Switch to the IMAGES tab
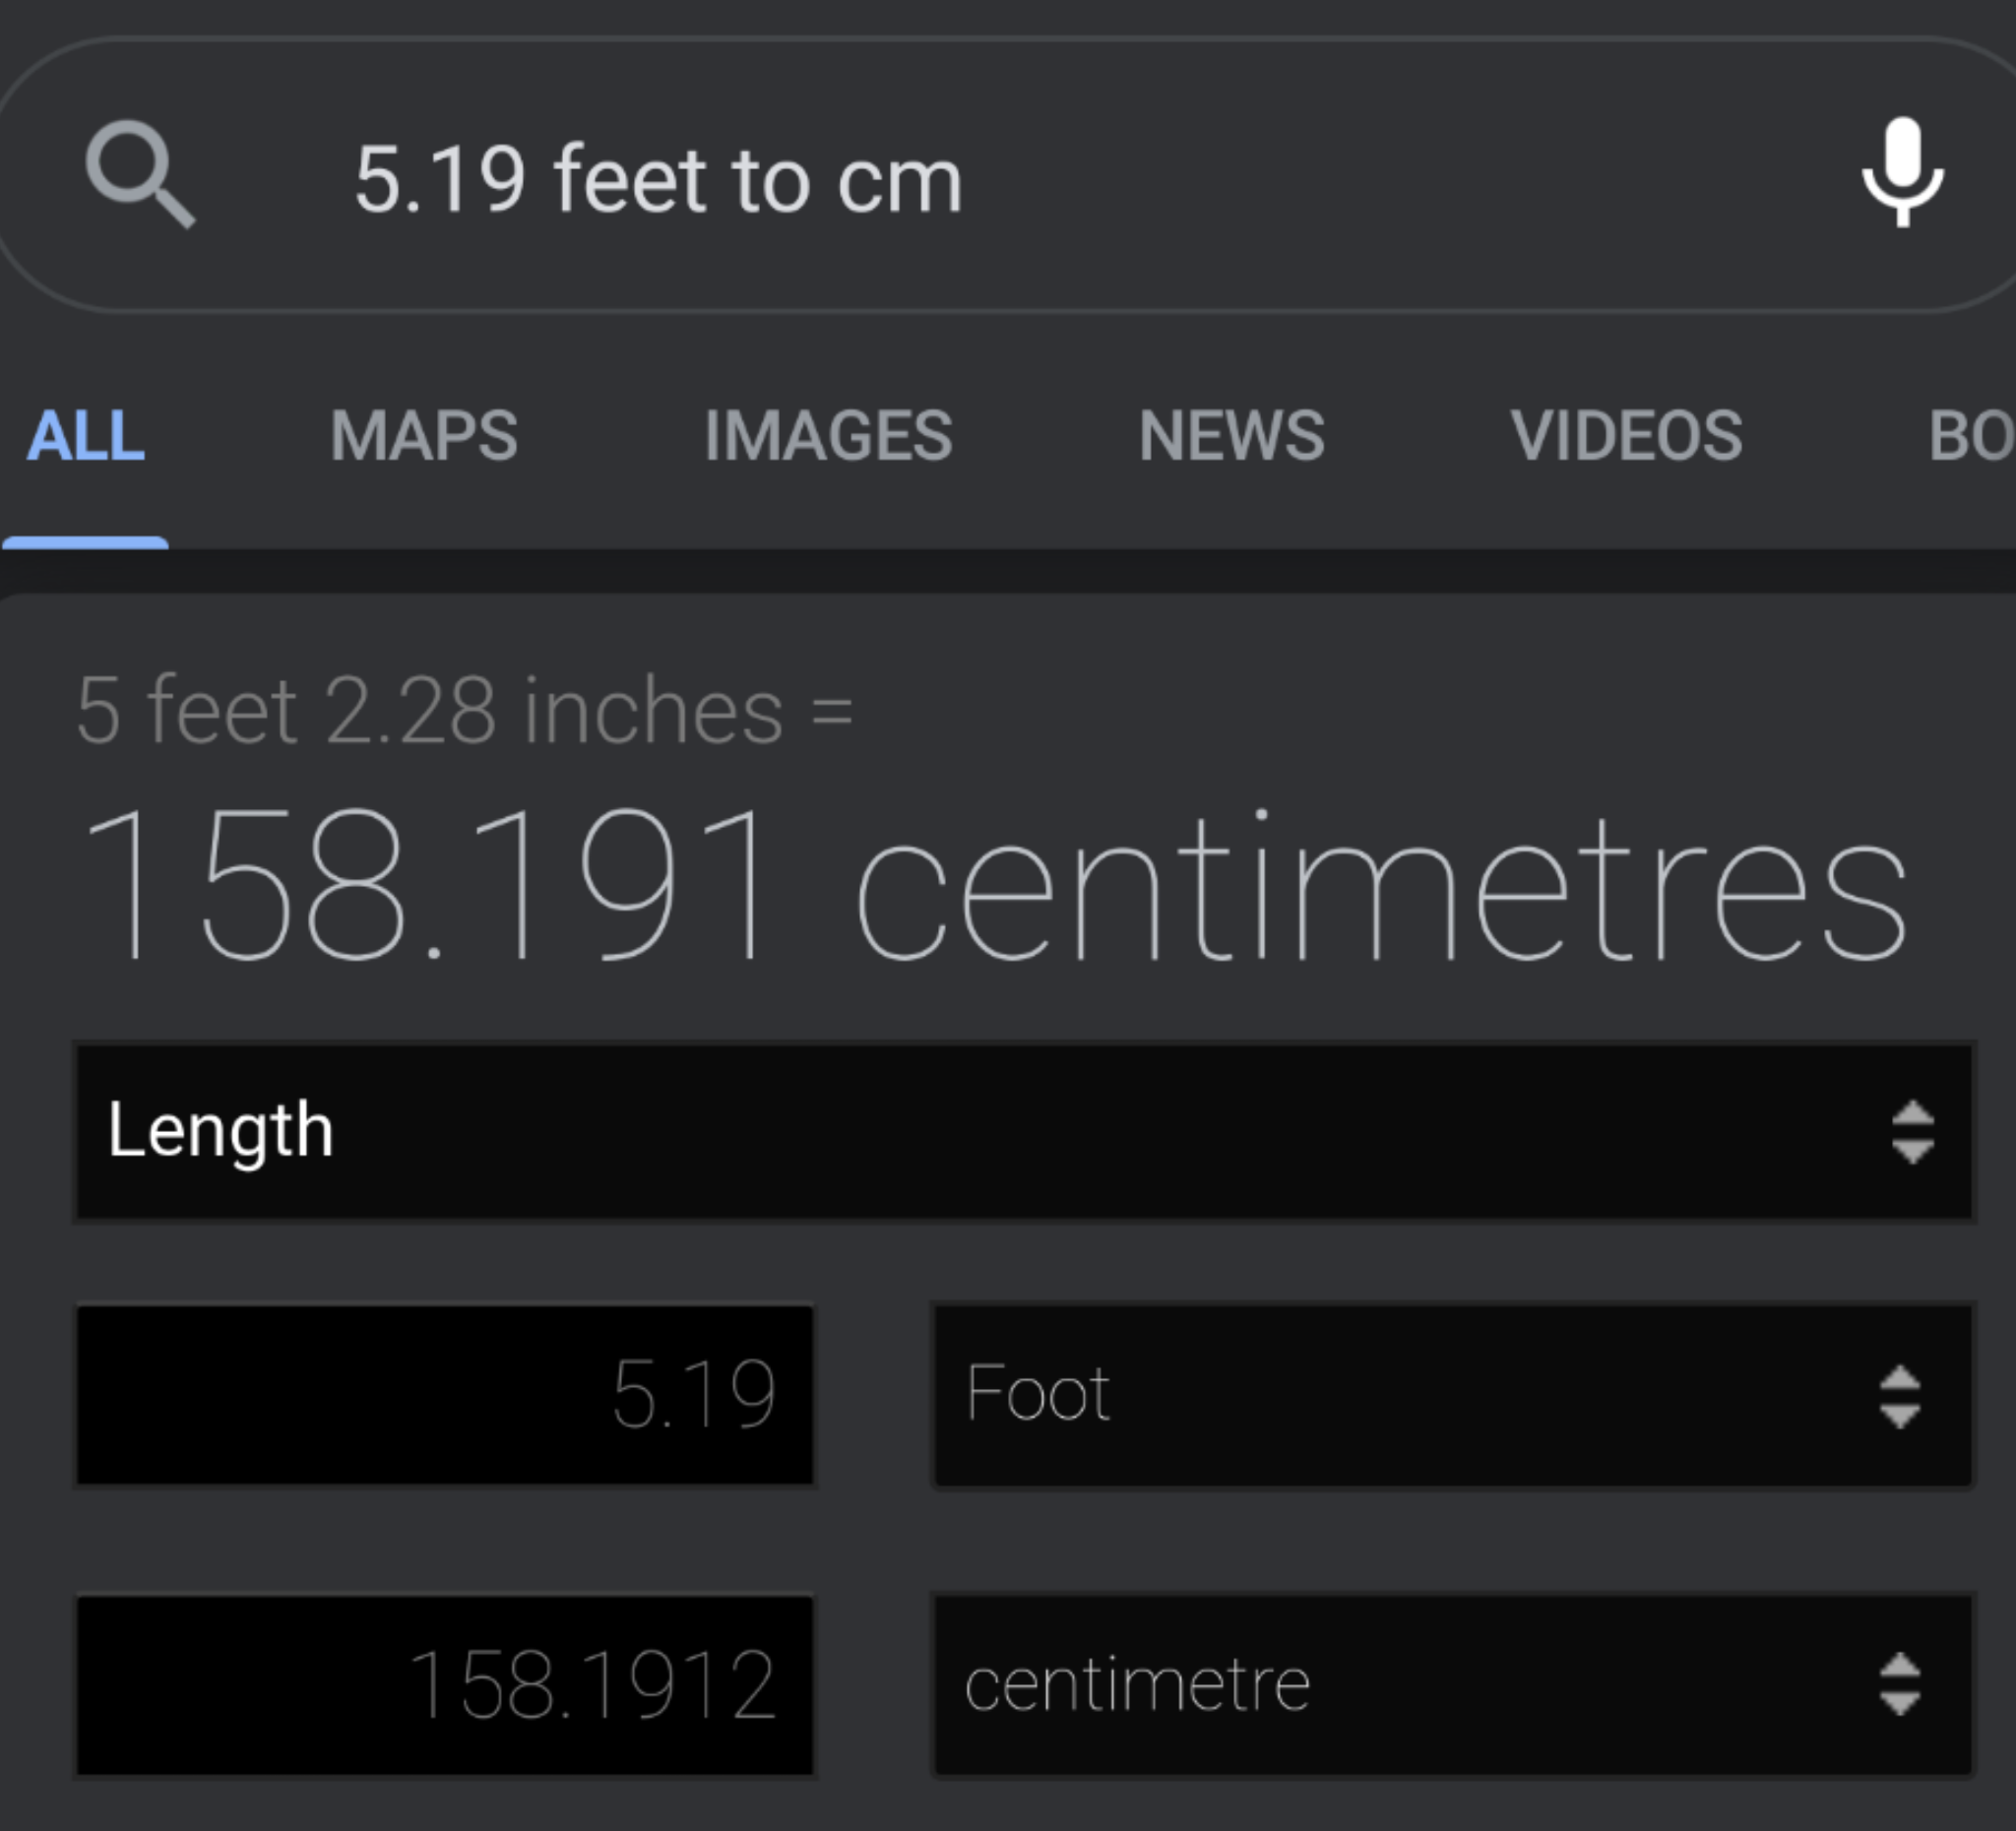This screenshot has width=2016, height=1831. (x=828, y=436)
